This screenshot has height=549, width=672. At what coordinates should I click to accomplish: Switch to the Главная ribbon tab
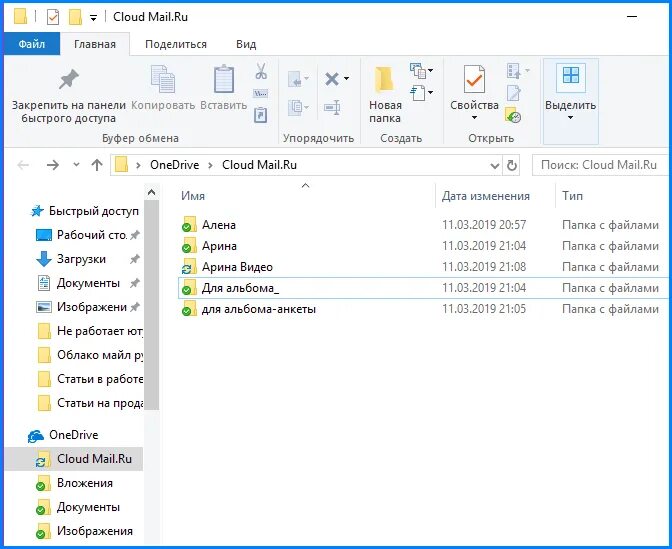(95, 45)
